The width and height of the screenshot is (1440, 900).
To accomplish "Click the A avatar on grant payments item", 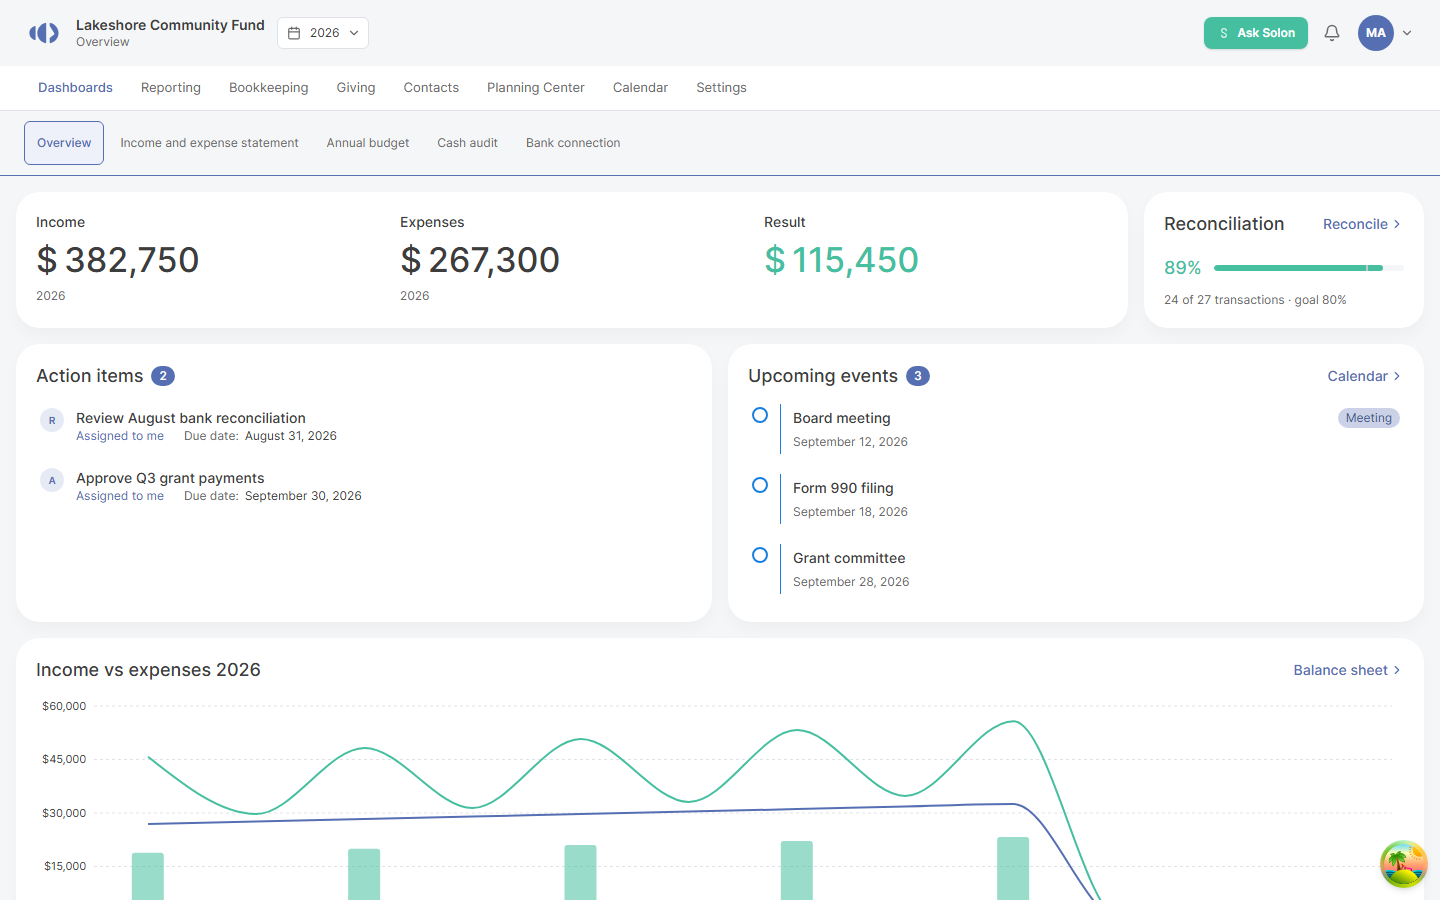I will [52, 480].
